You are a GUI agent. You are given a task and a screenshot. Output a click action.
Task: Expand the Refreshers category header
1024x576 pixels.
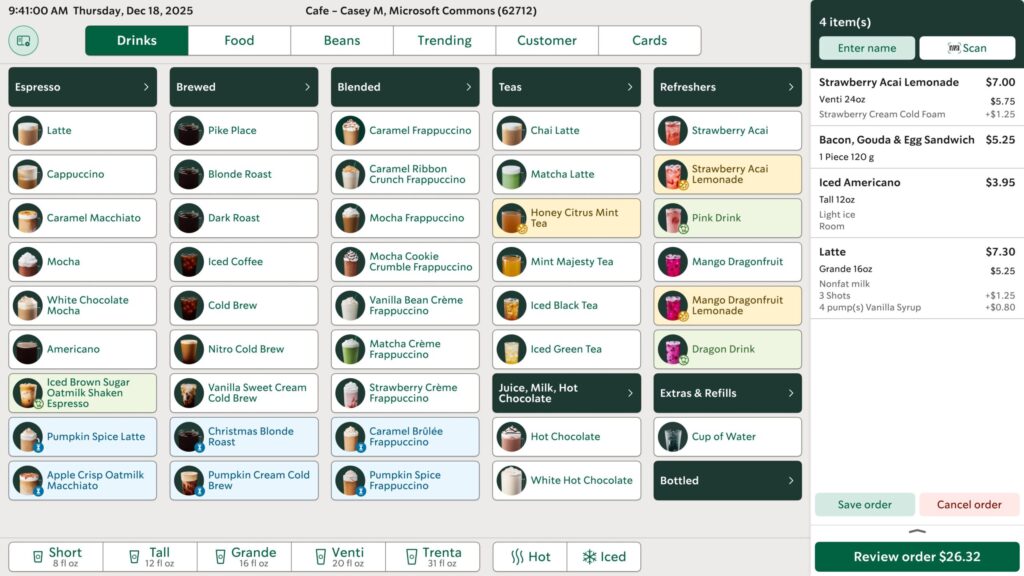point(728,87)
